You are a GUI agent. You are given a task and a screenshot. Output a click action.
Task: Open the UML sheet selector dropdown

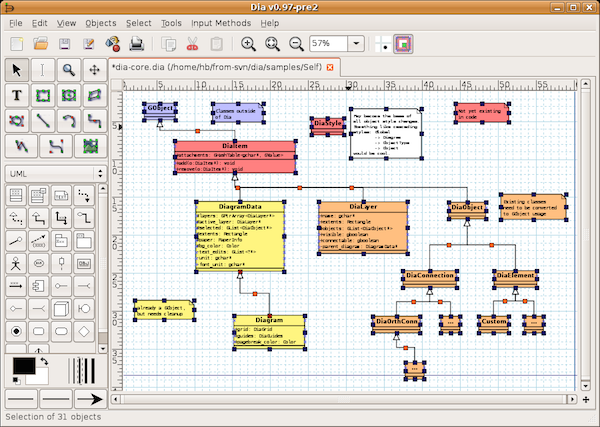pos(55,174)
